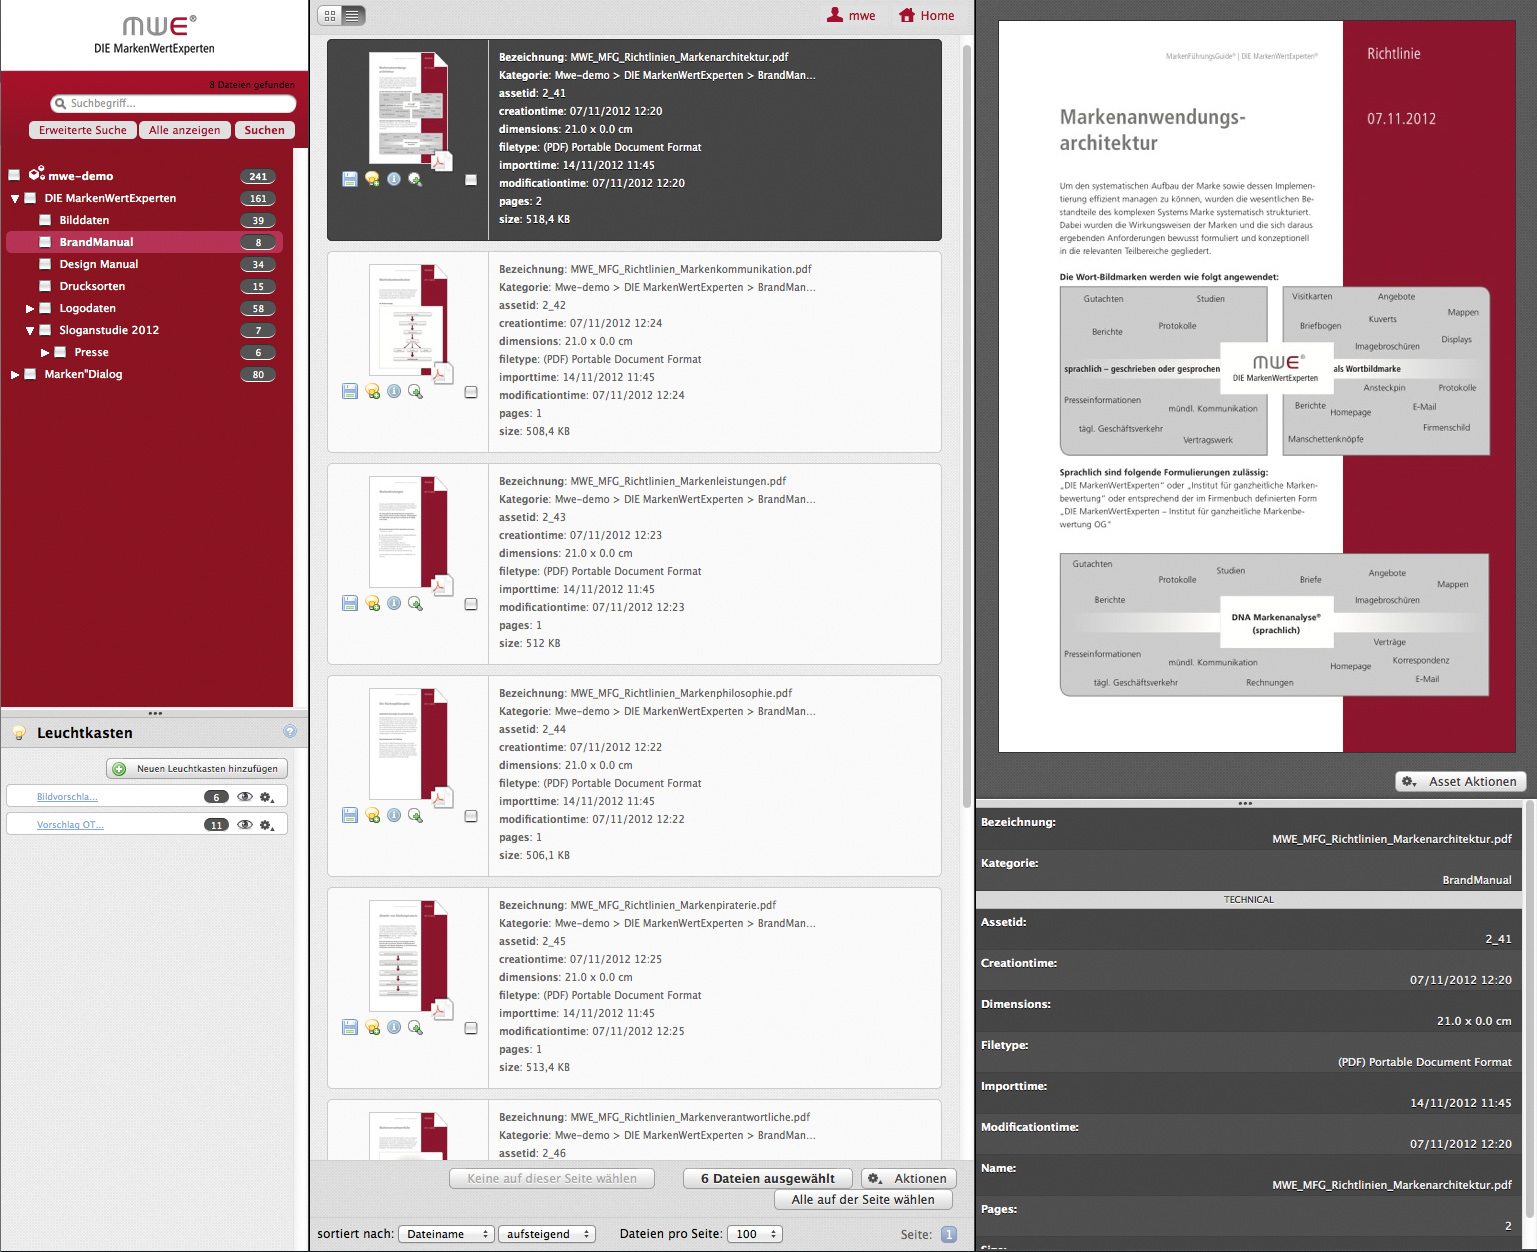Download the Markenkommunikation.pdf asset via floppy icon
The width and height of the screenshot is (1537, 1252).
point(350,391)
